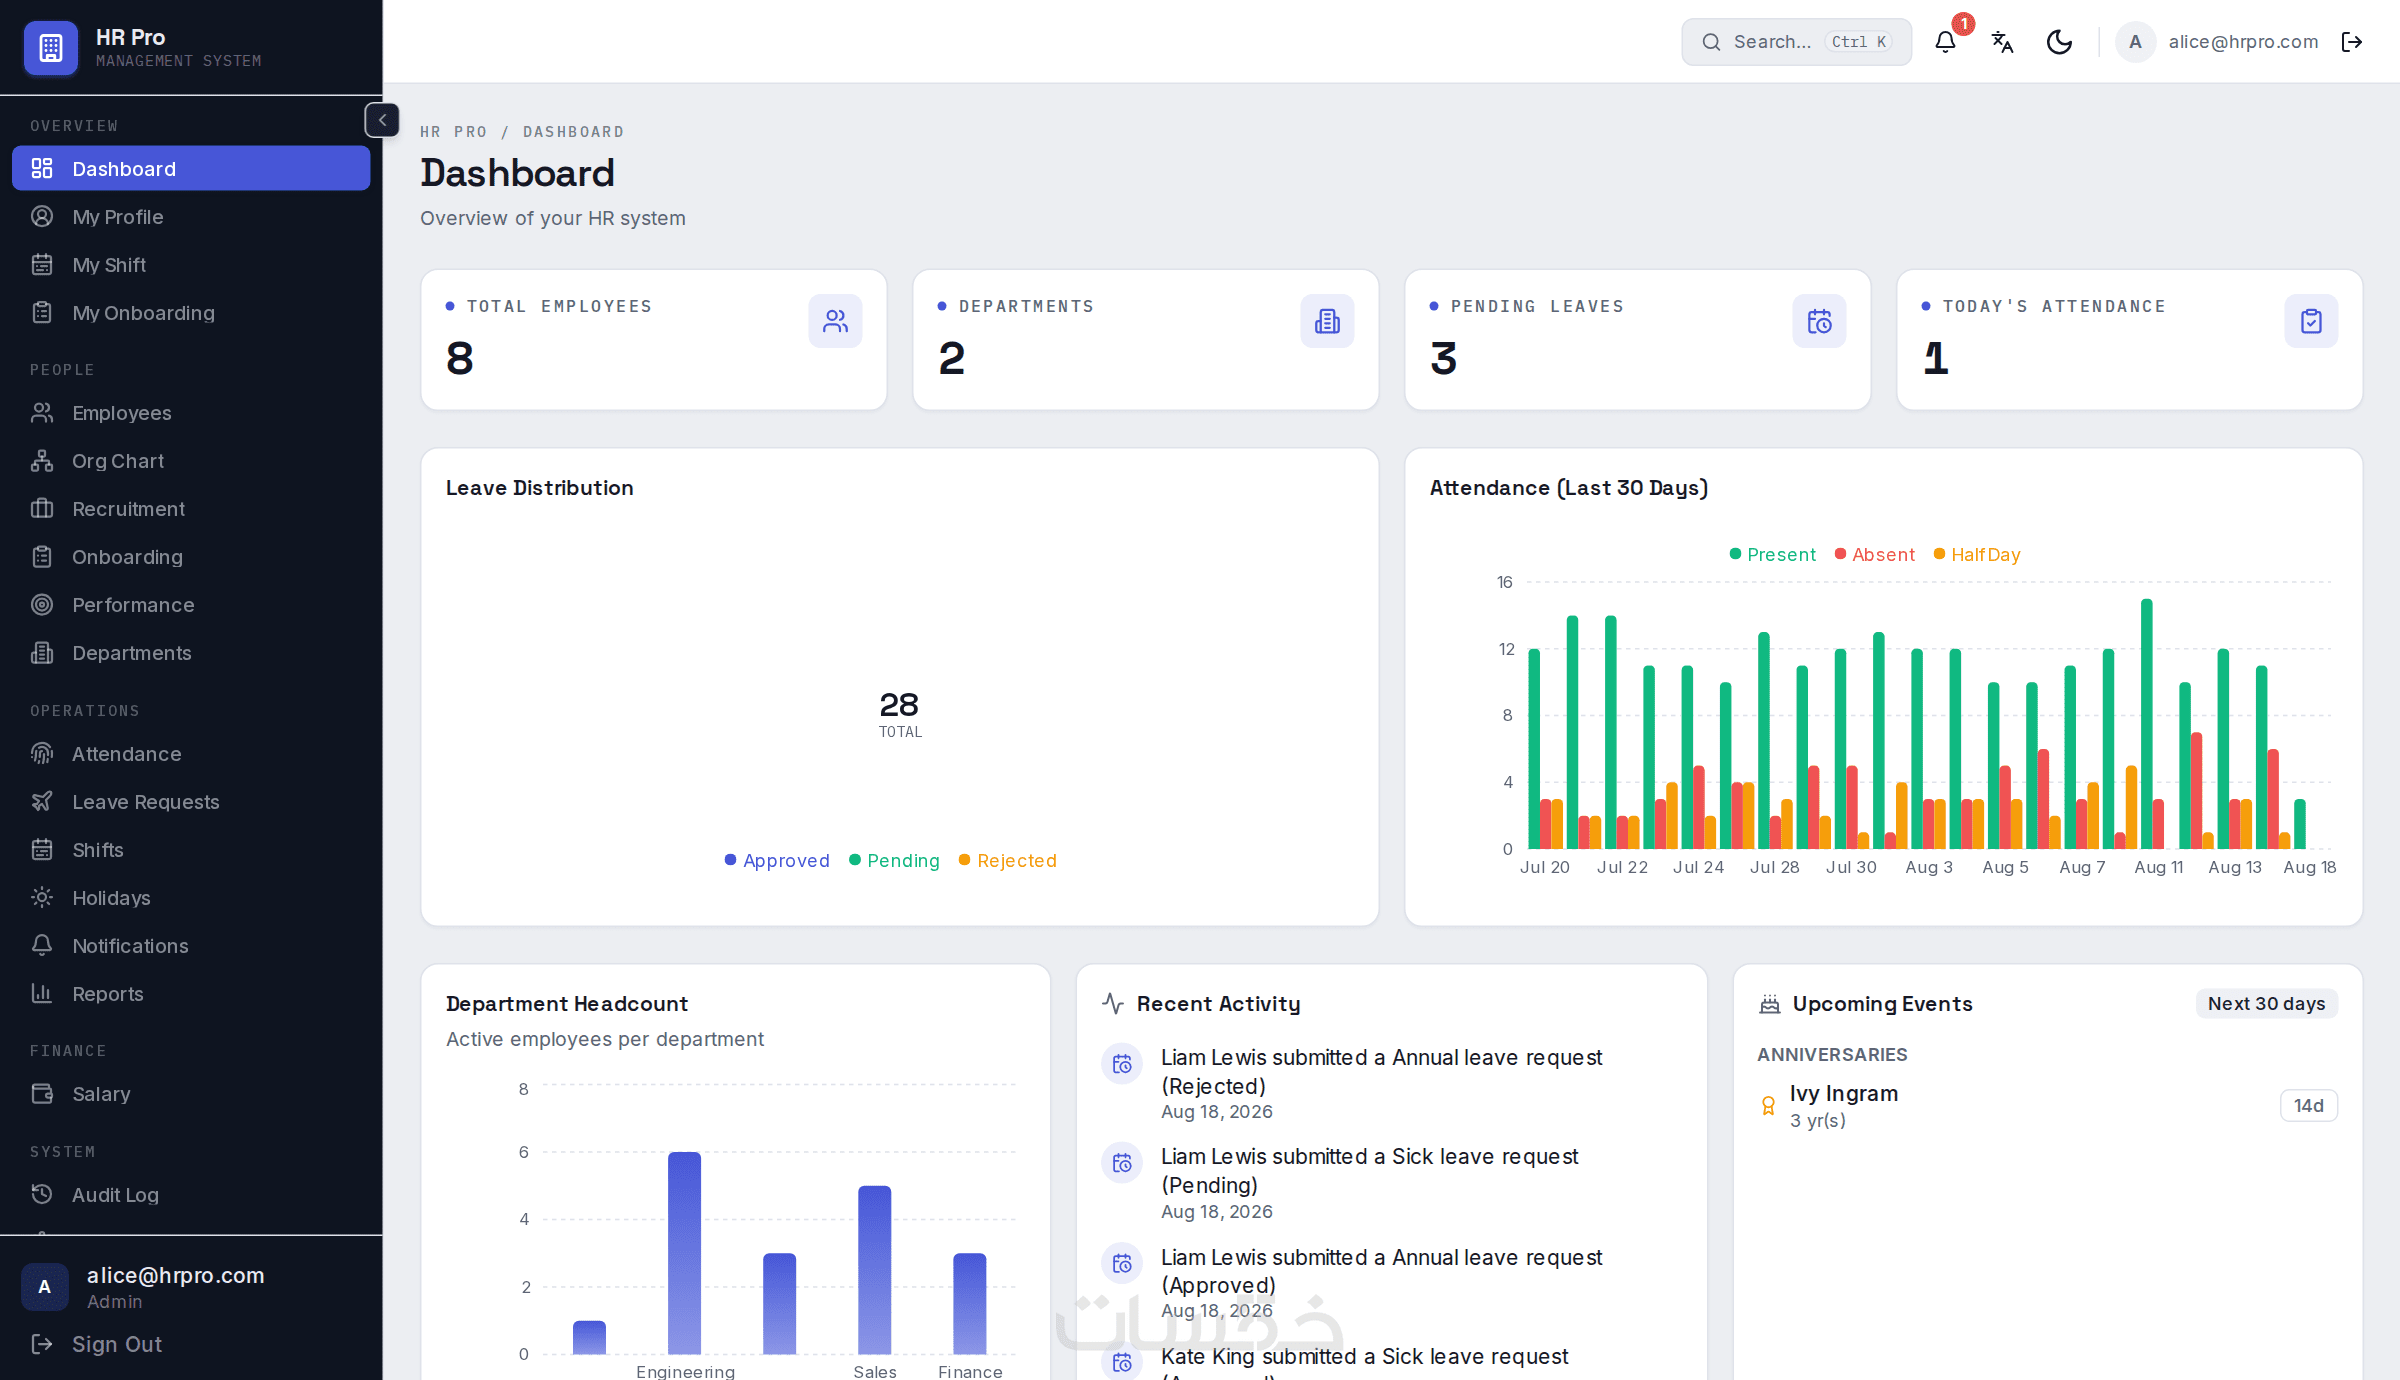Collapse the sidebar with chevron button

382,120
